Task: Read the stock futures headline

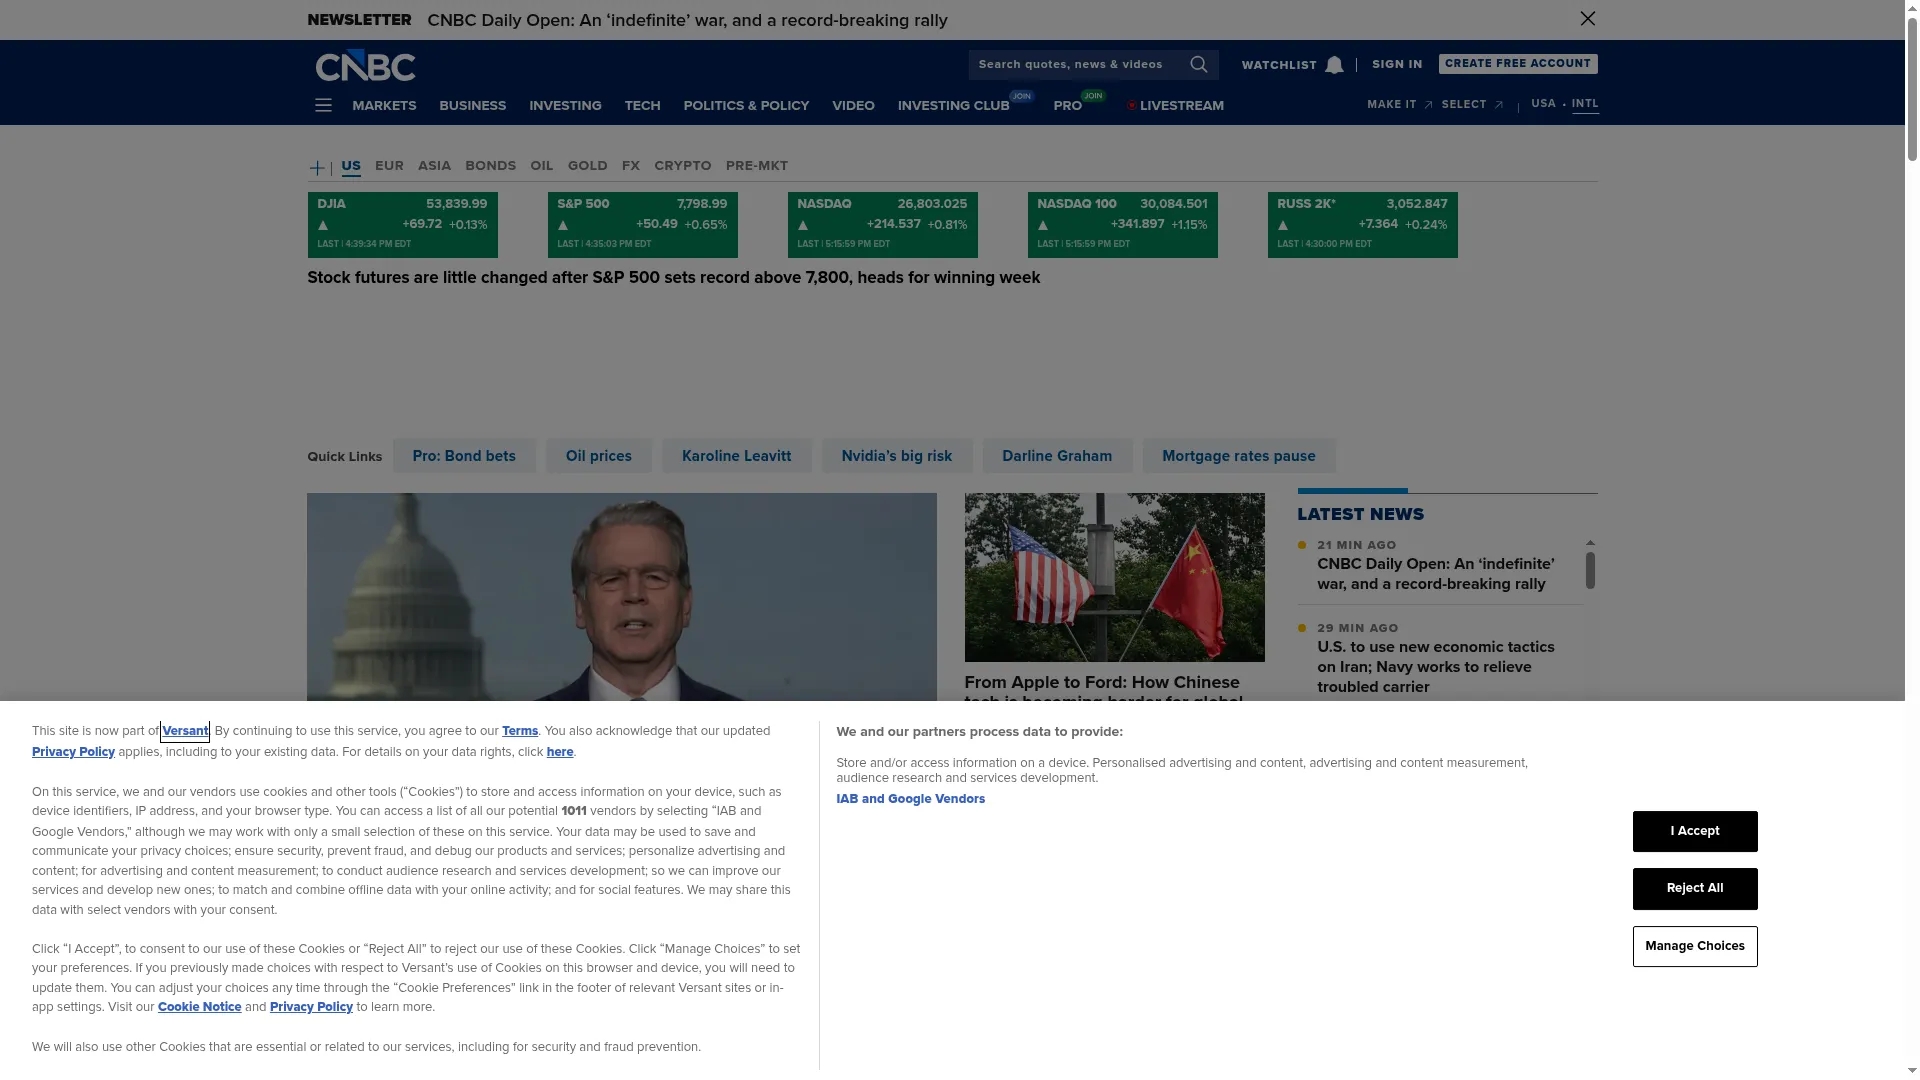Action: pyautogui.click(x=673, y=278)
